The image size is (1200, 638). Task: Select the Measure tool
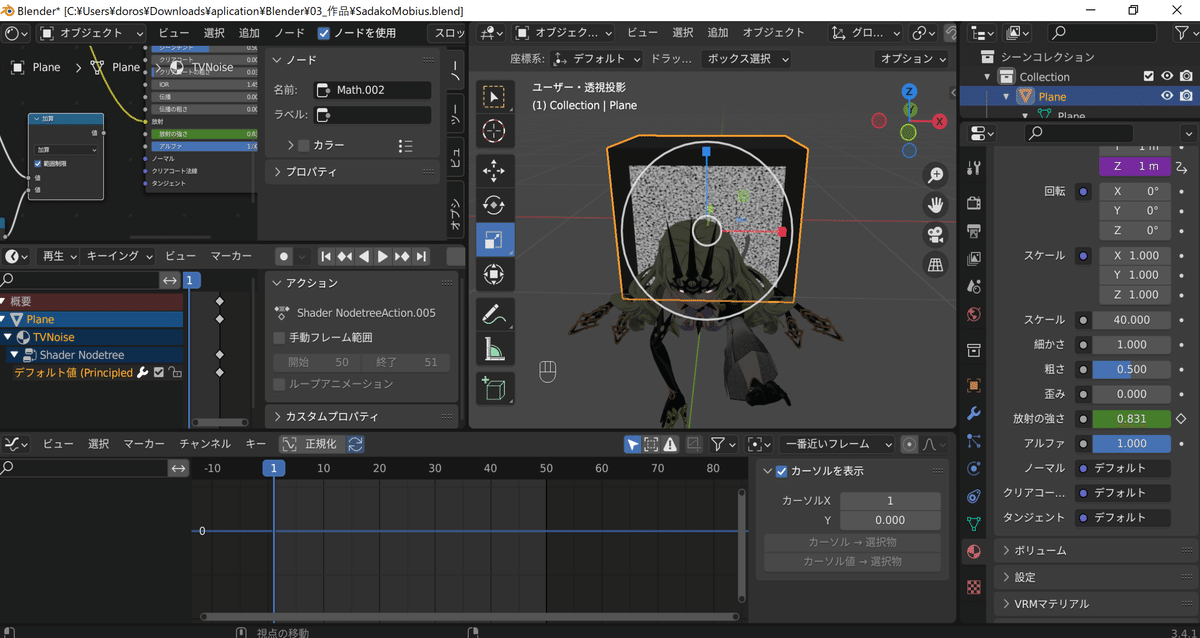494,349
